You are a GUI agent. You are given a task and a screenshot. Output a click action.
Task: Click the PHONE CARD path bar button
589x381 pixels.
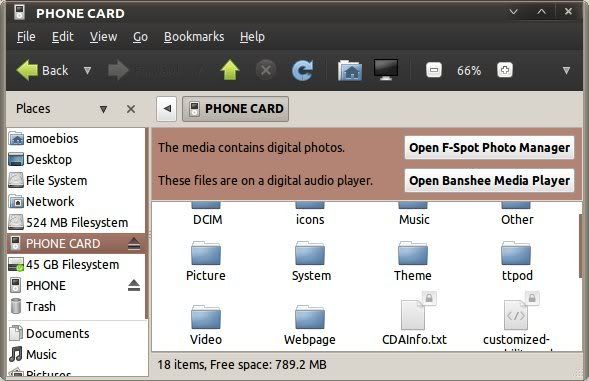click(x=236, y=109)
